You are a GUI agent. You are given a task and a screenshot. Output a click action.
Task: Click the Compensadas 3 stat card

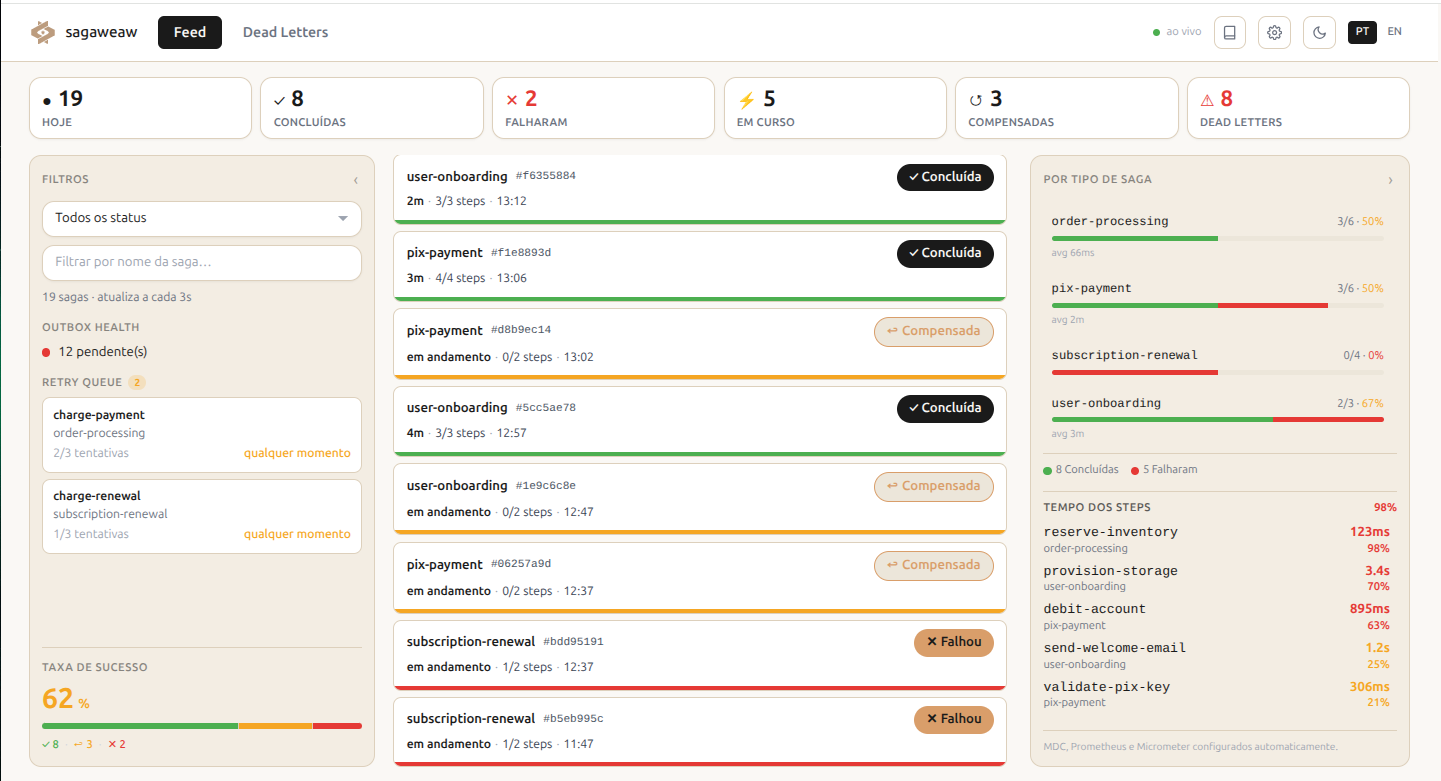1067,108
